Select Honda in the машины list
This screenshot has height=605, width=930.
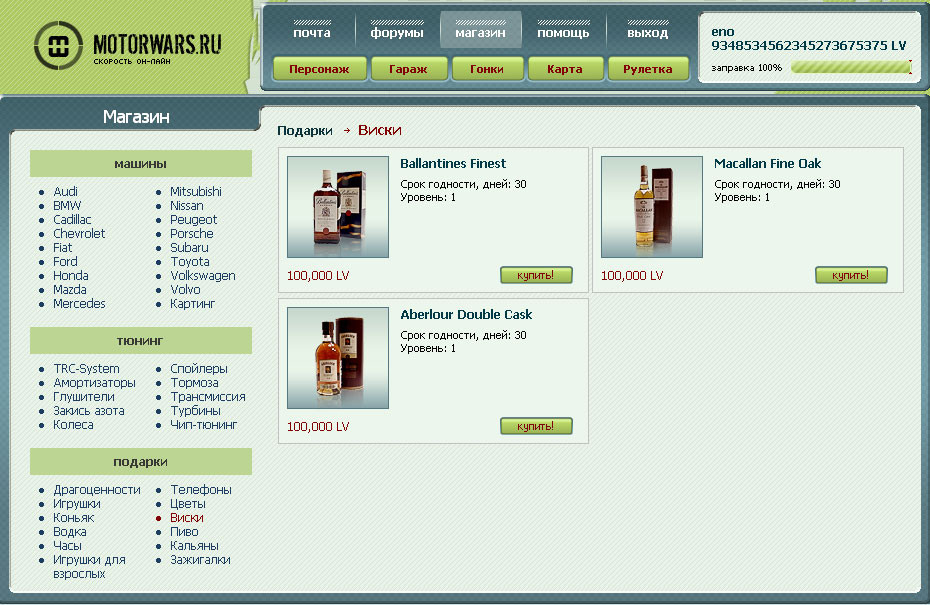pos(71,276)
